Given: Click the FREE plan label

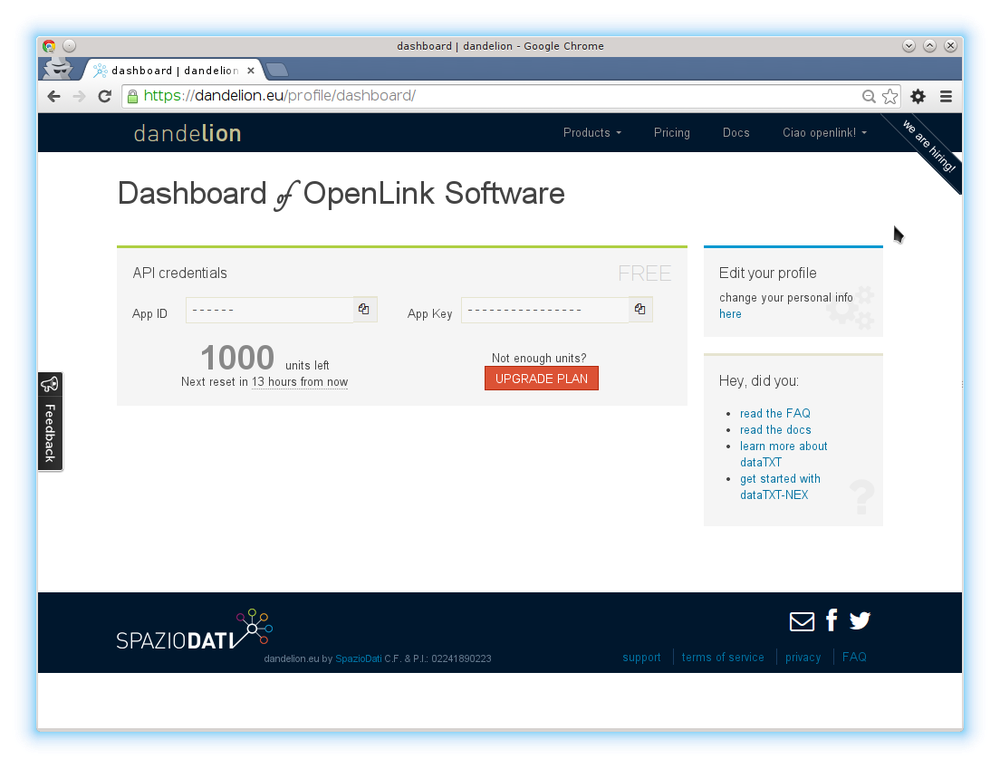Looking at the screenshot, I should [x=644, y=274].
